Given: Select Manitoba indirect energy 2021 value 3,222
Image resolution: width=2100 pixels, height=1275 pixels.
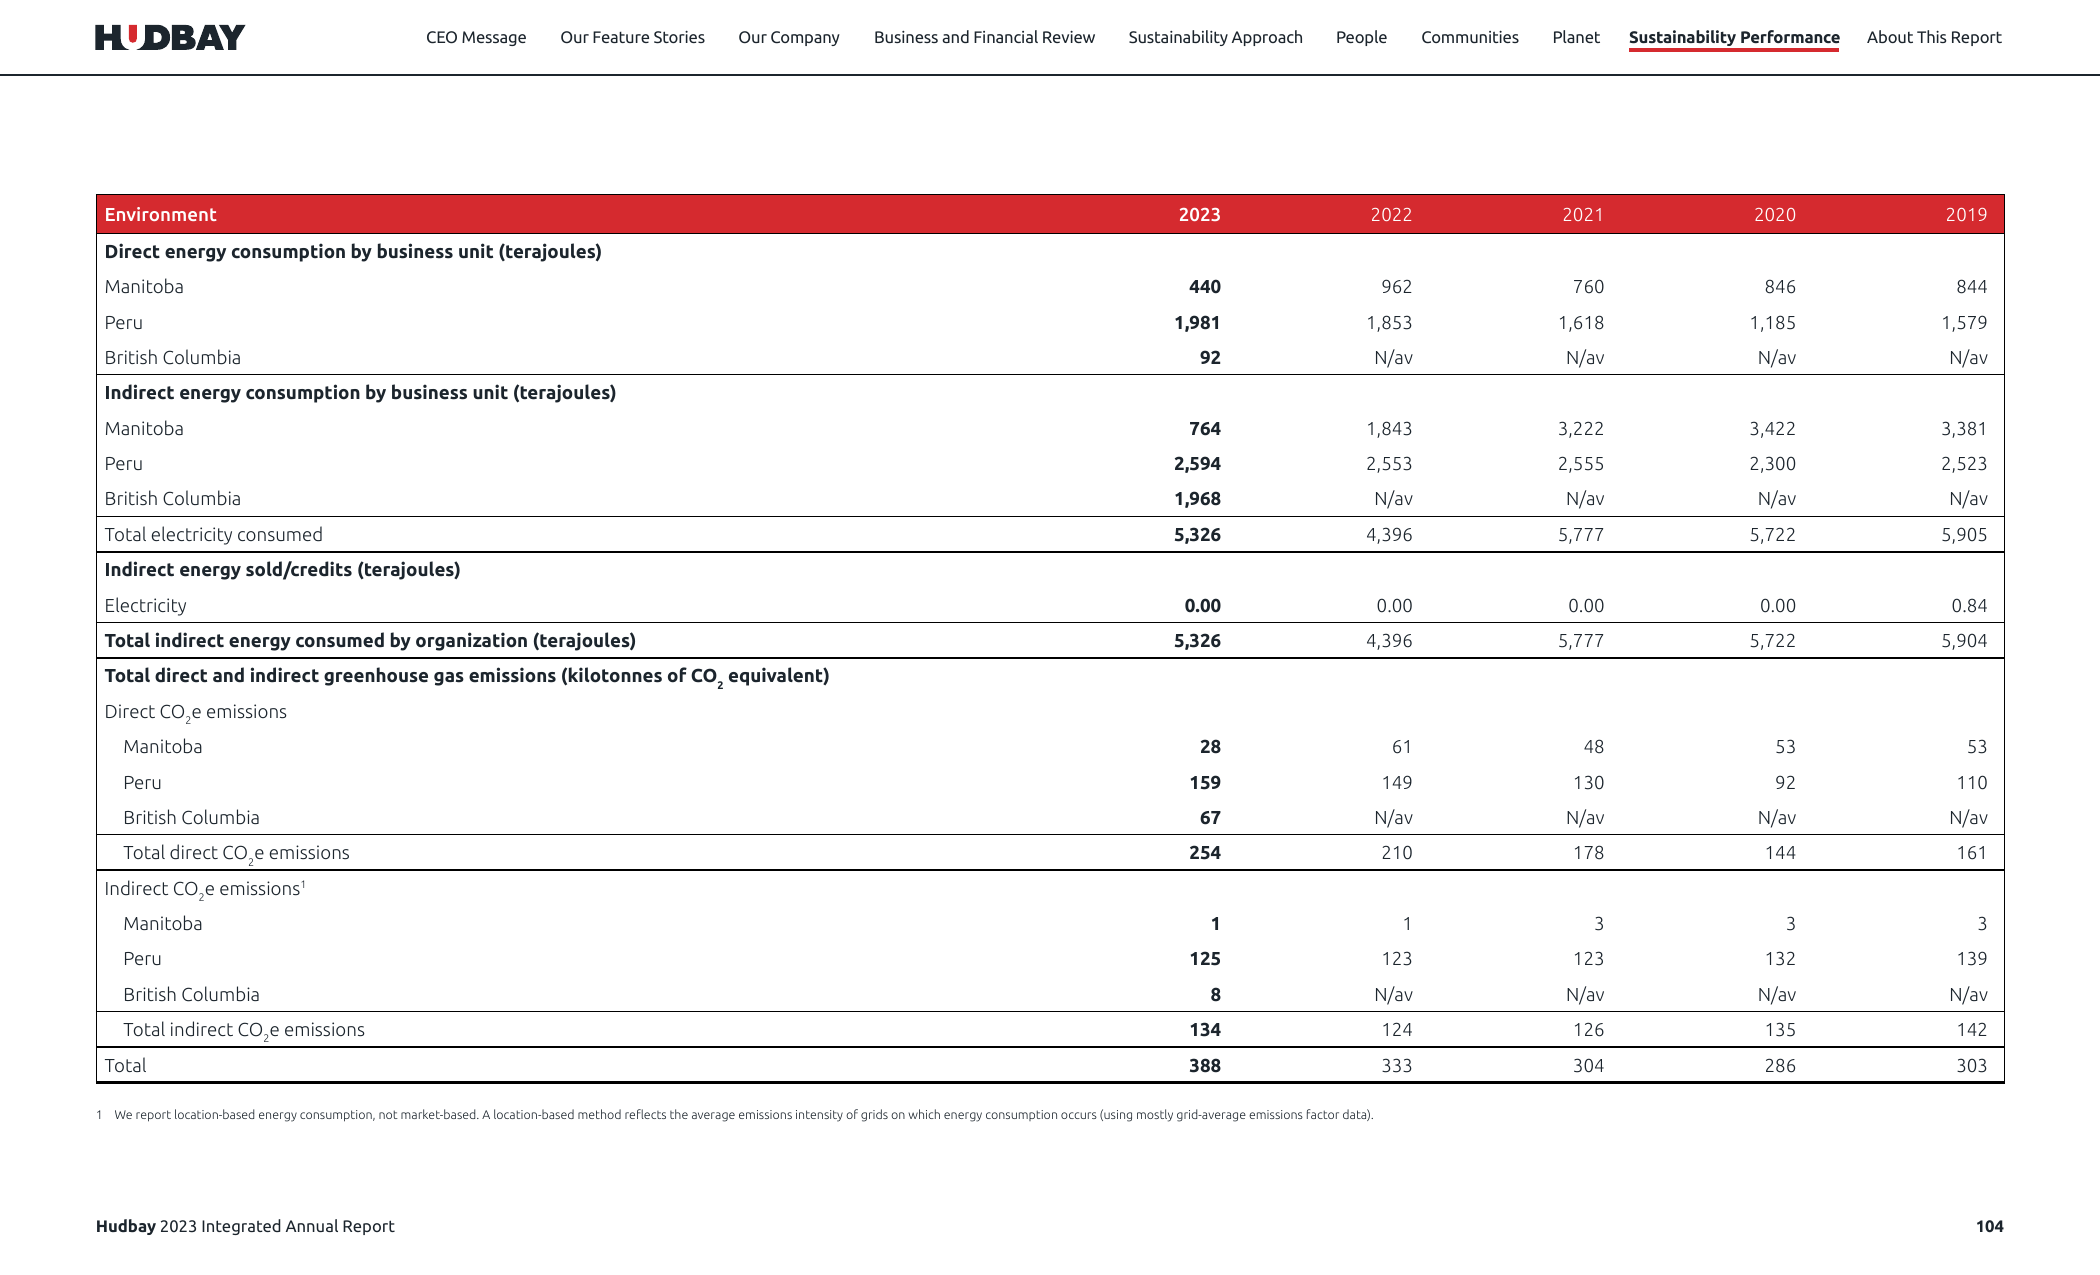Looking at the screenshot, I should coord(1581,429).
